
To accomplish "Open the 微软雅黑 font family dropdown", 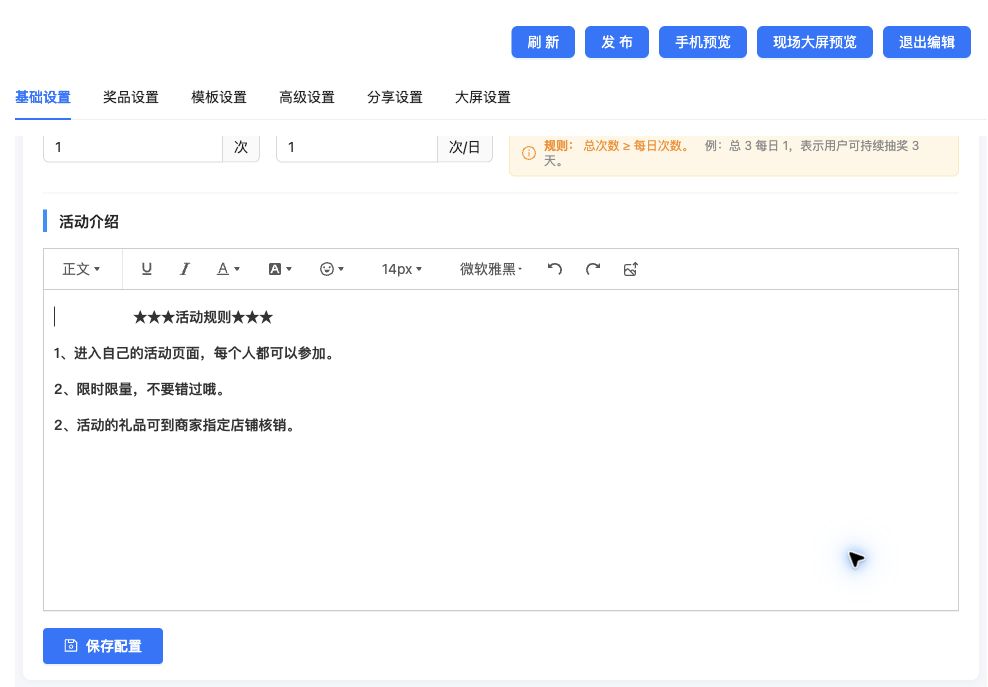I will 491,269.
